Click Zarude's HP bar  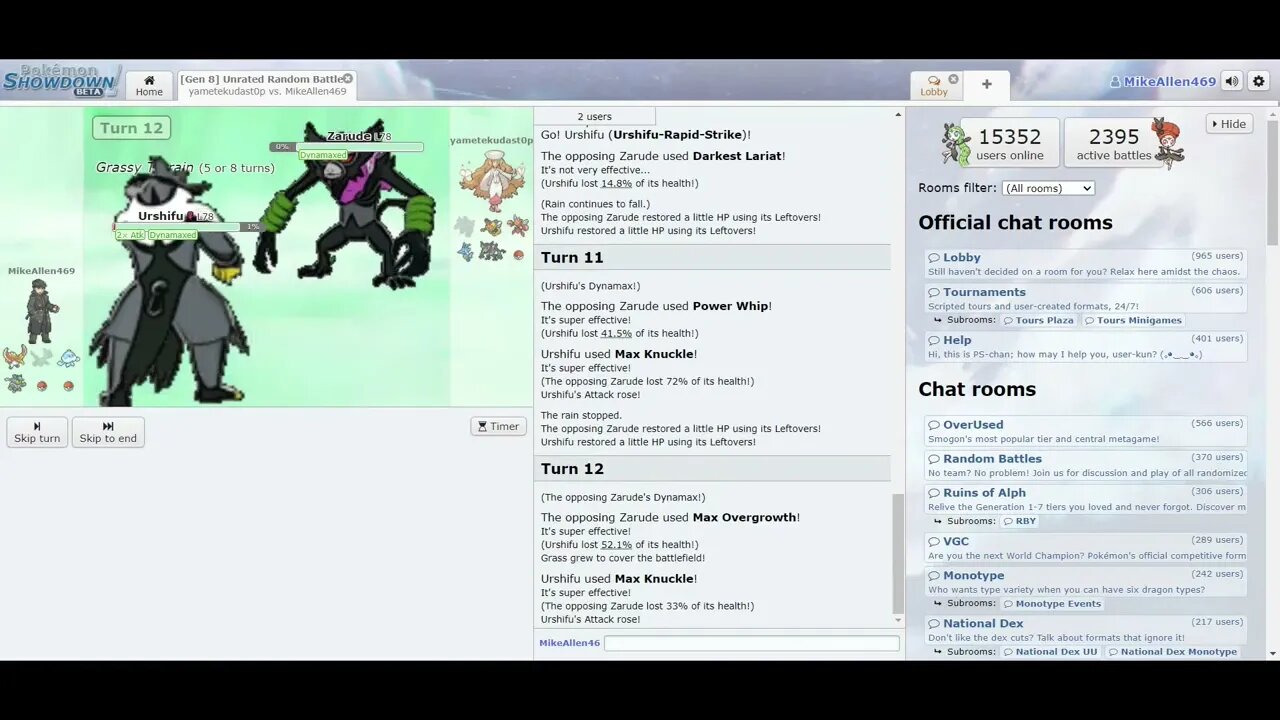[346, 147]
